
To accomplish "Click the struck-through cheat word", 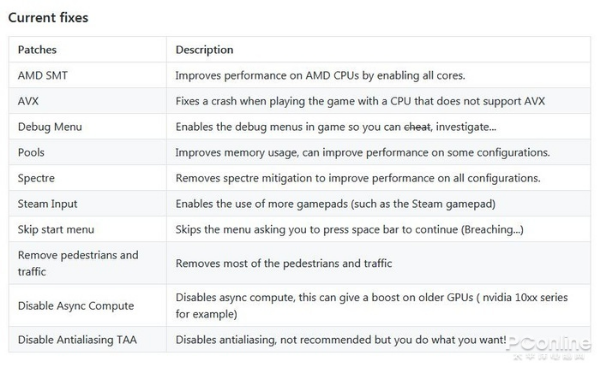I will click(x=417, y=127).
